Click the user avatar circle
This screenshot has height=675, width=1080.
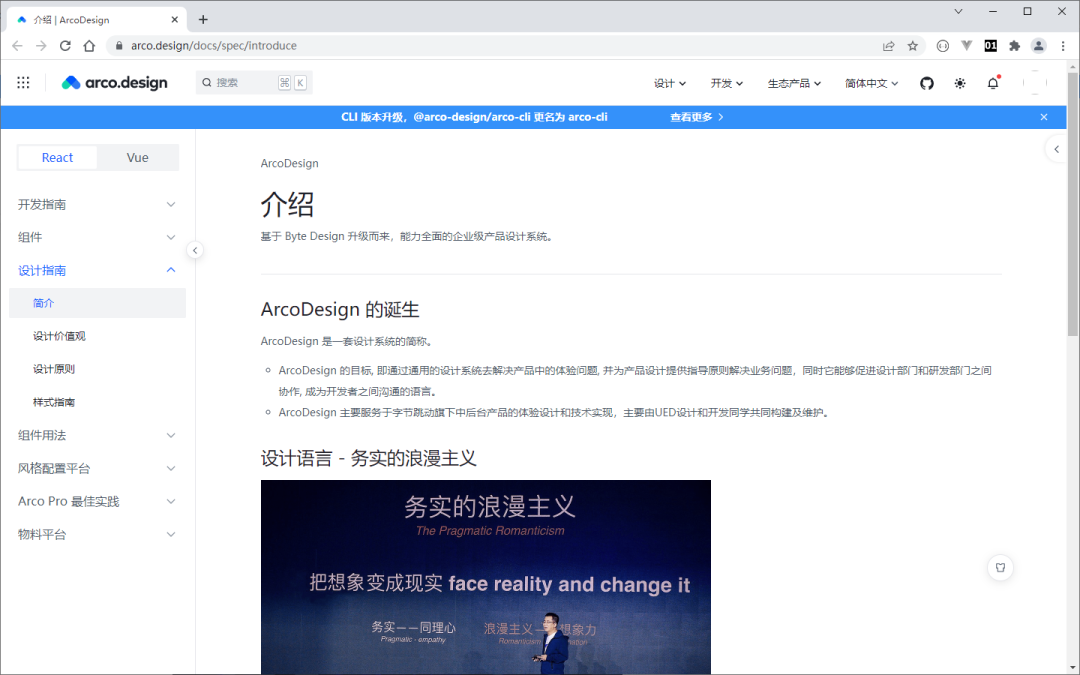coord(1035,83)
